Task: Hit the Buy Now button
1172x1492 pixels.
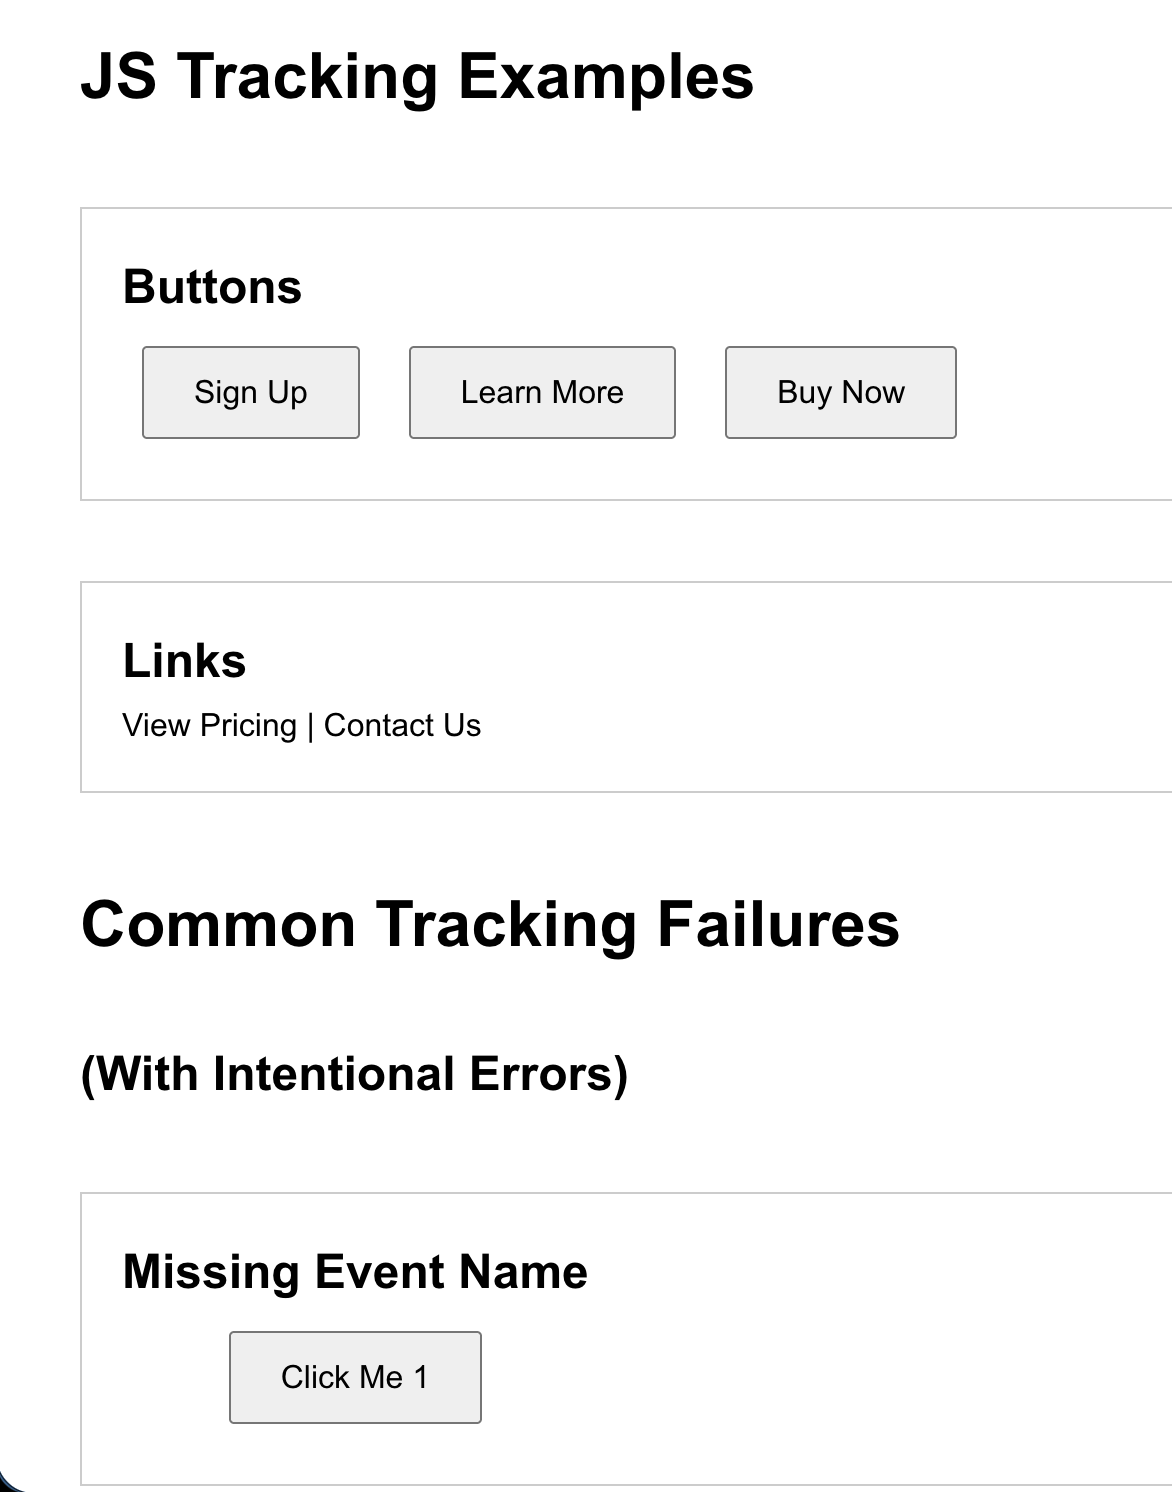Action: point(840,392)
